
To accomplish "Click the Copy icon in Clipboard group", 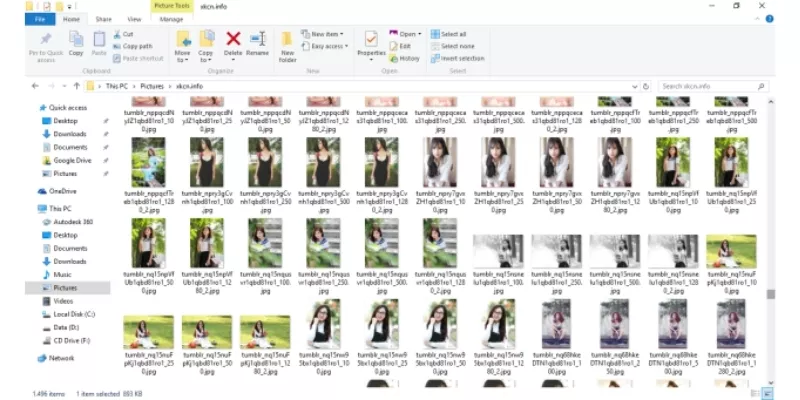I will coord(76,39).
